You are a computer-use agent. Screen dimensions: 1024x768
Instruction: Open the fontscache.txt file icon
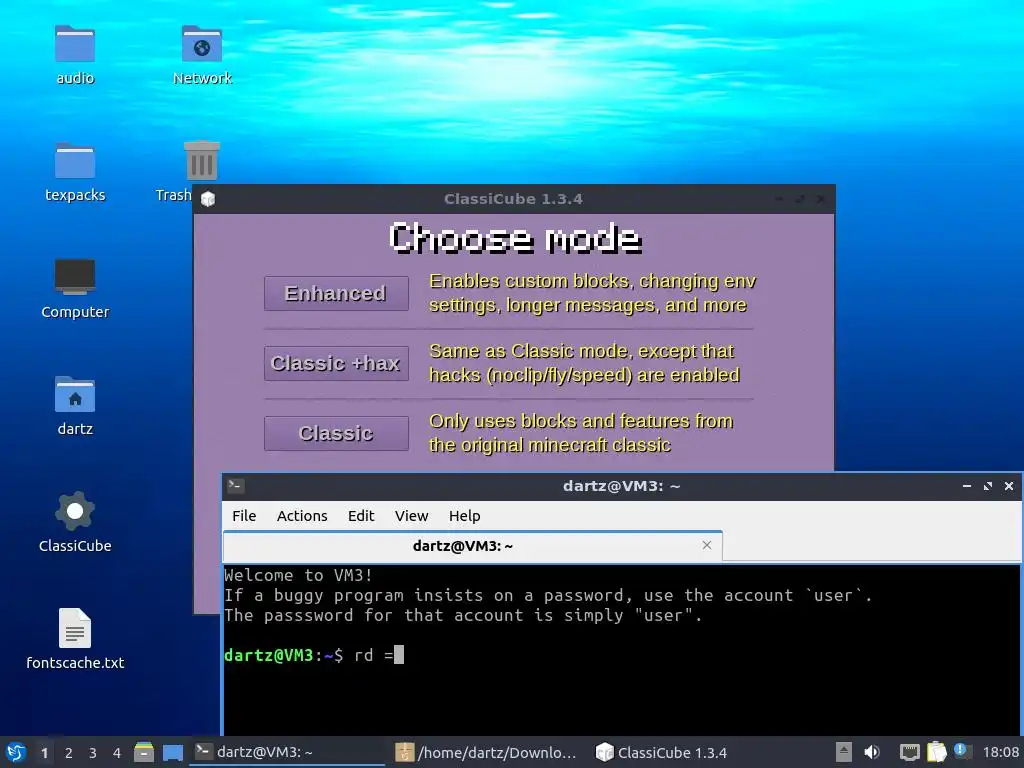[x=74, y=628]
